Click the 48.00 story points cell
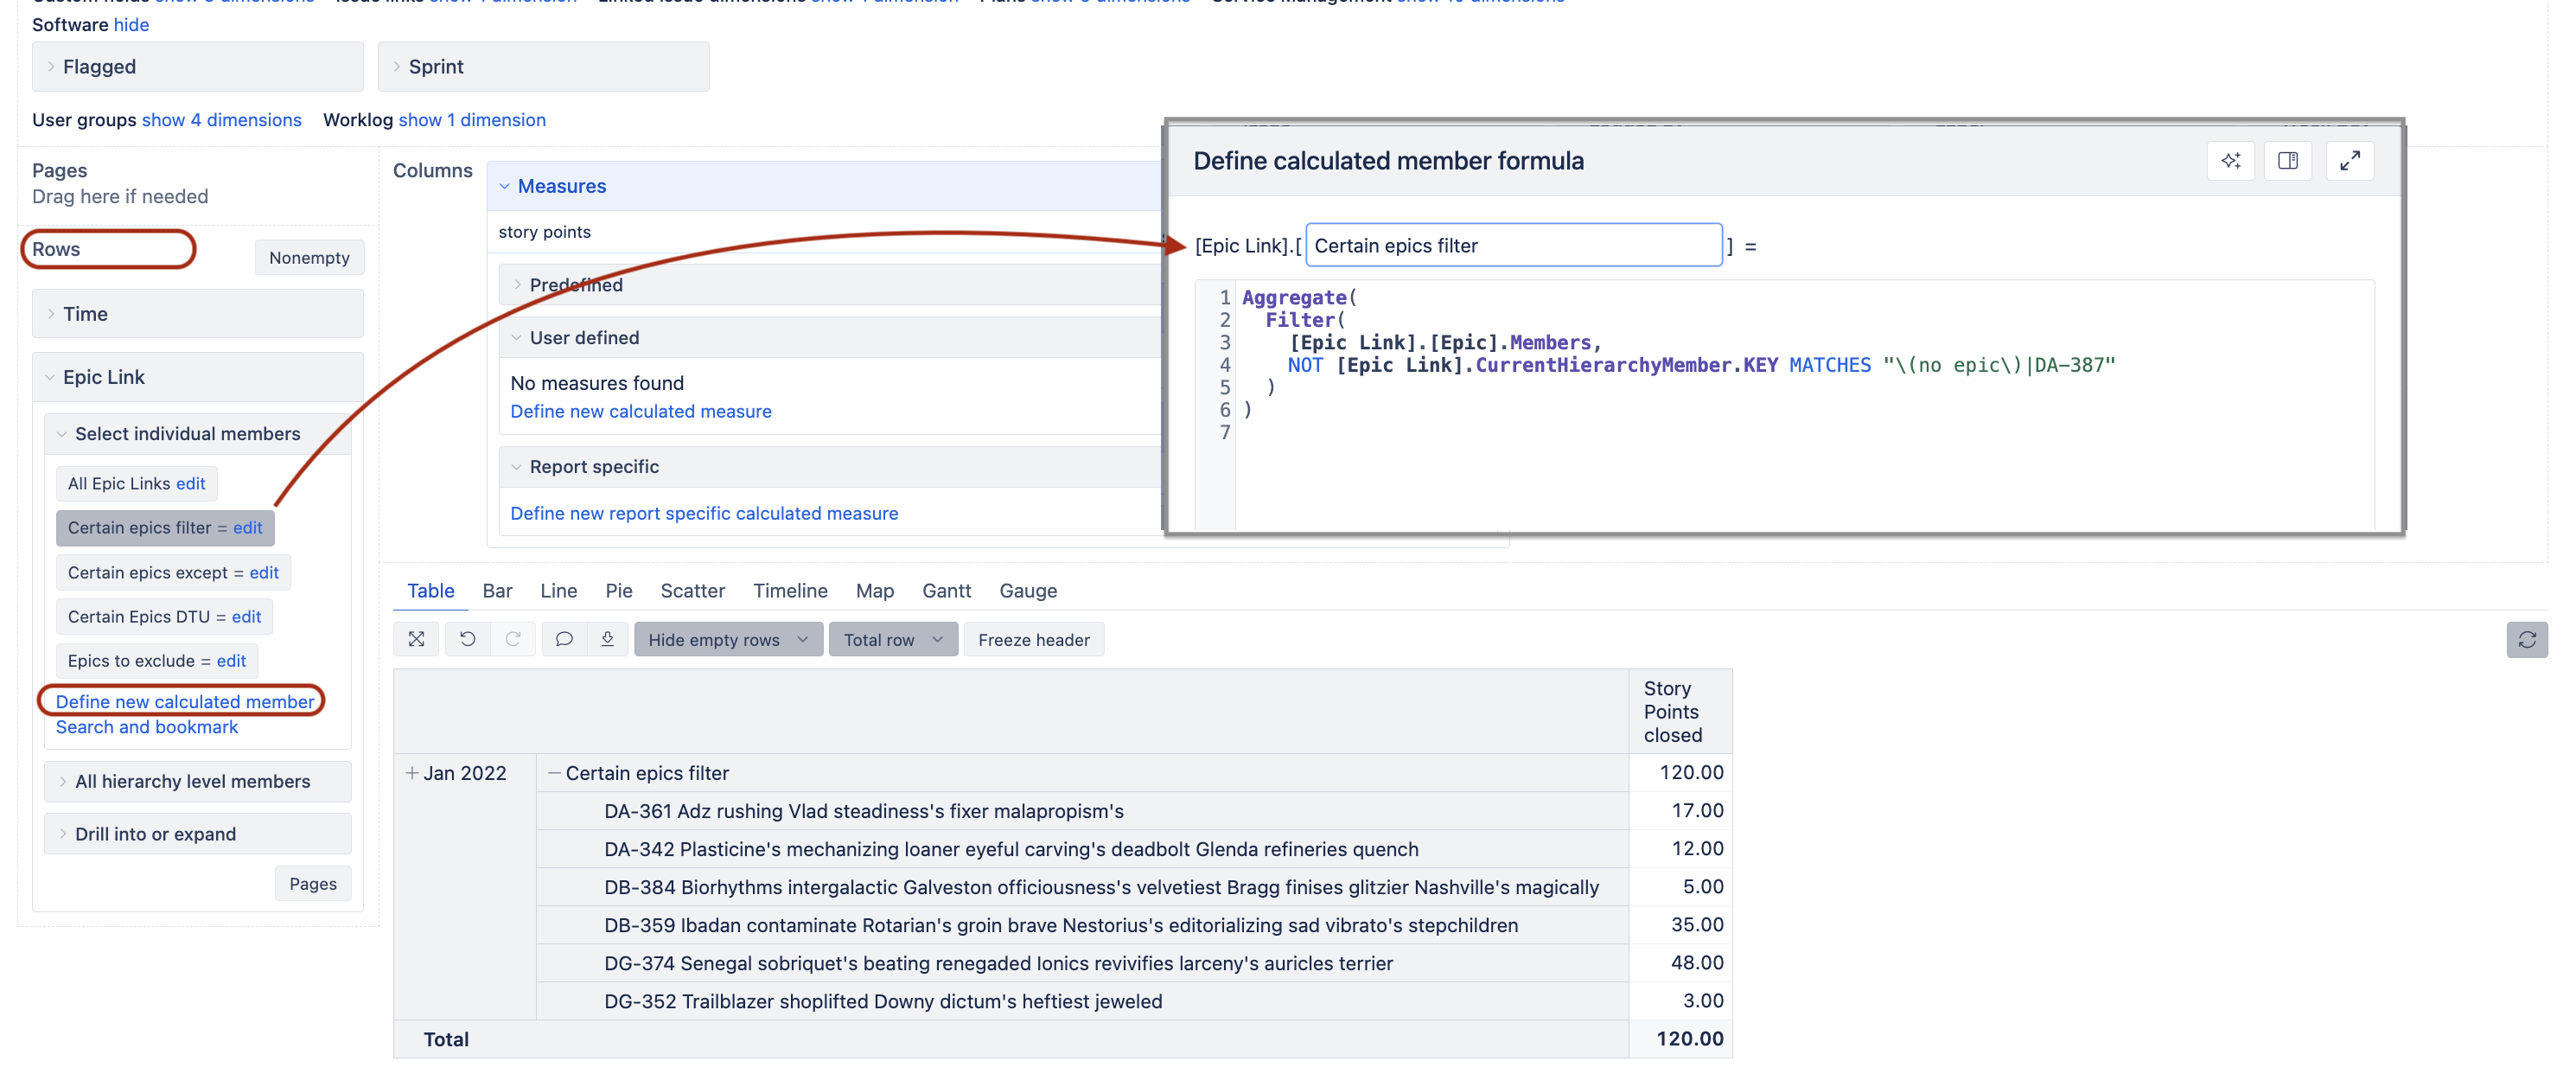 click(x=1680, y=963)
